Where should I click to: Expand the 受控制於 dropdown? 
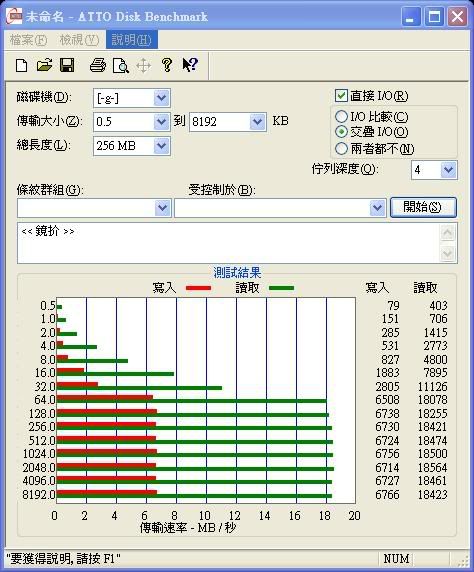(x=377, y=208)
